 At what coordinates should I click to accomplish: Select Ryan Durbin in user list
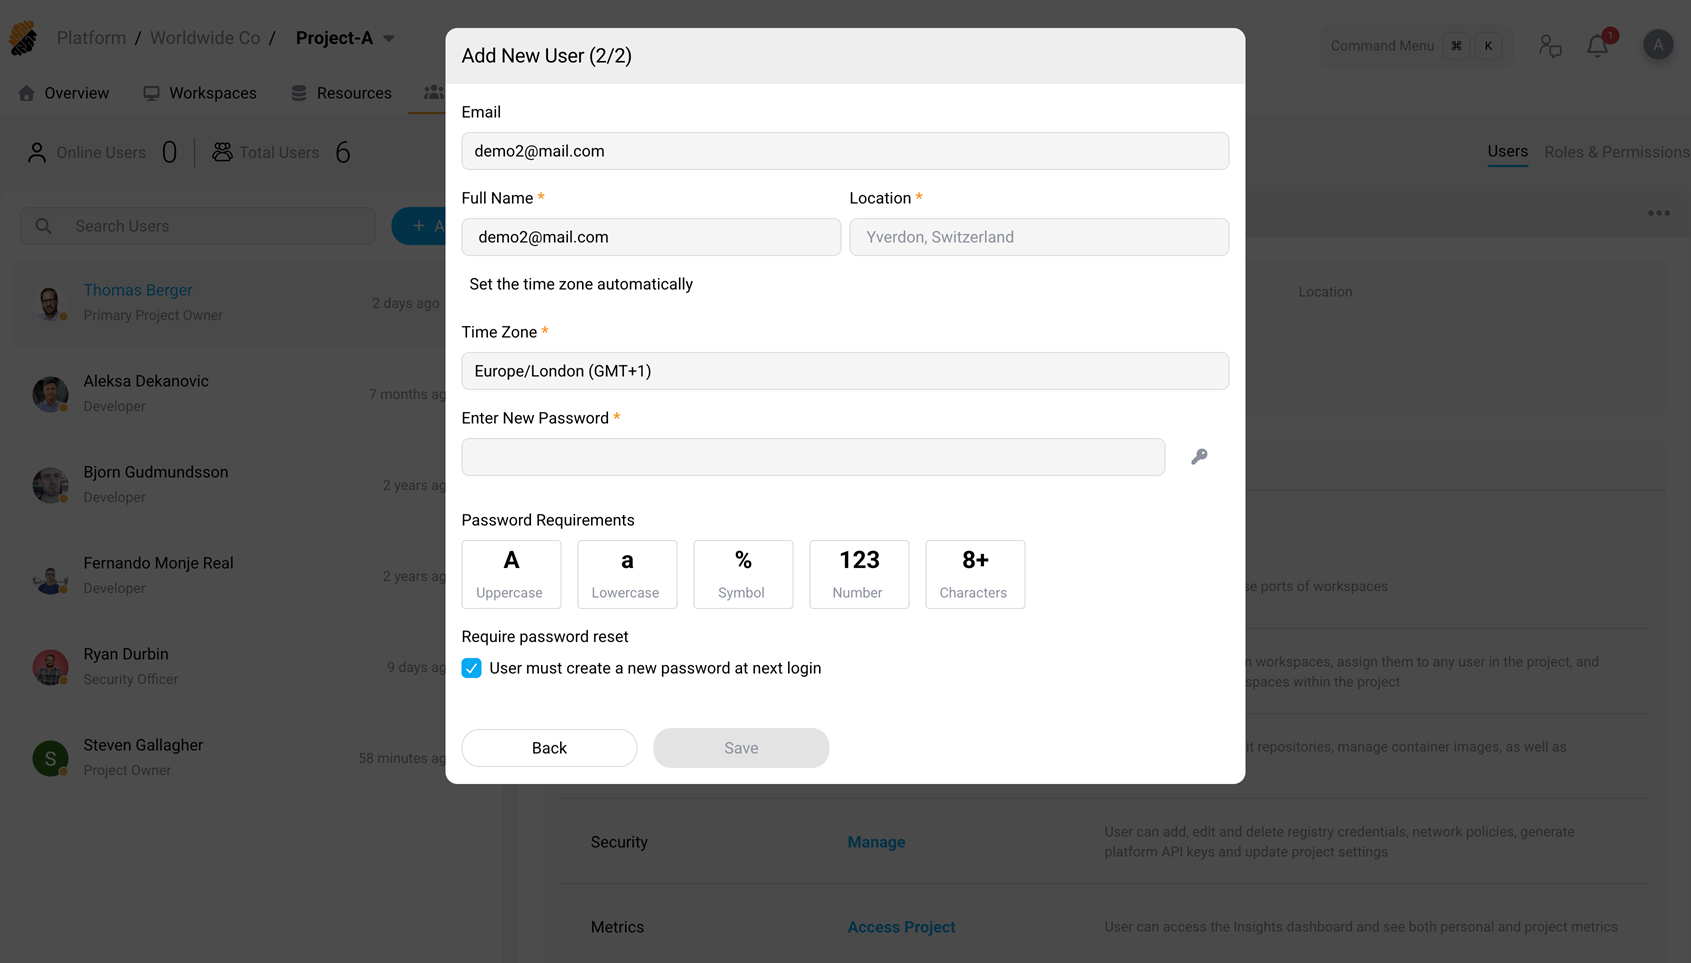coord(230,667)
